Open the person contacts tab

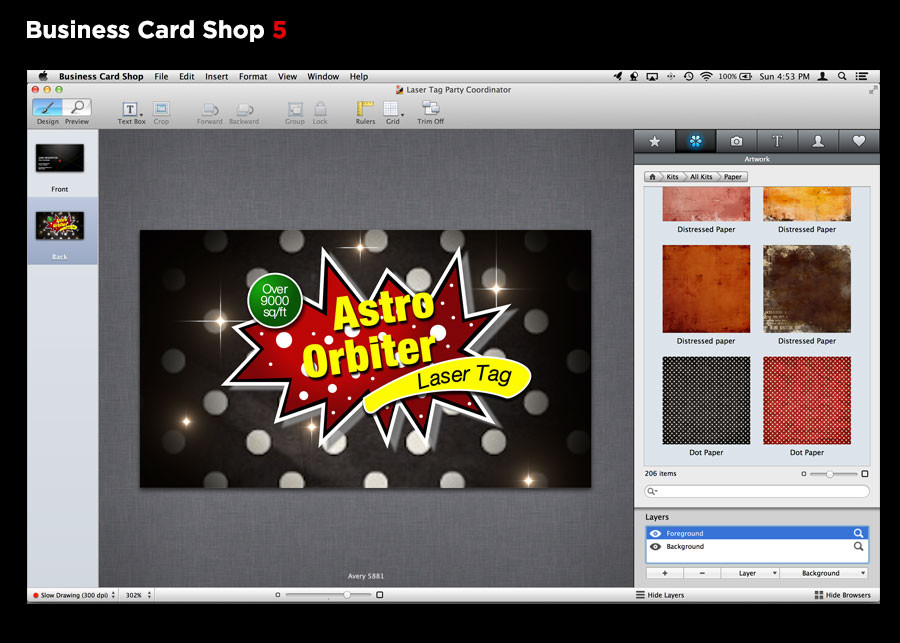pyautogui.click(x=818, y=141)
